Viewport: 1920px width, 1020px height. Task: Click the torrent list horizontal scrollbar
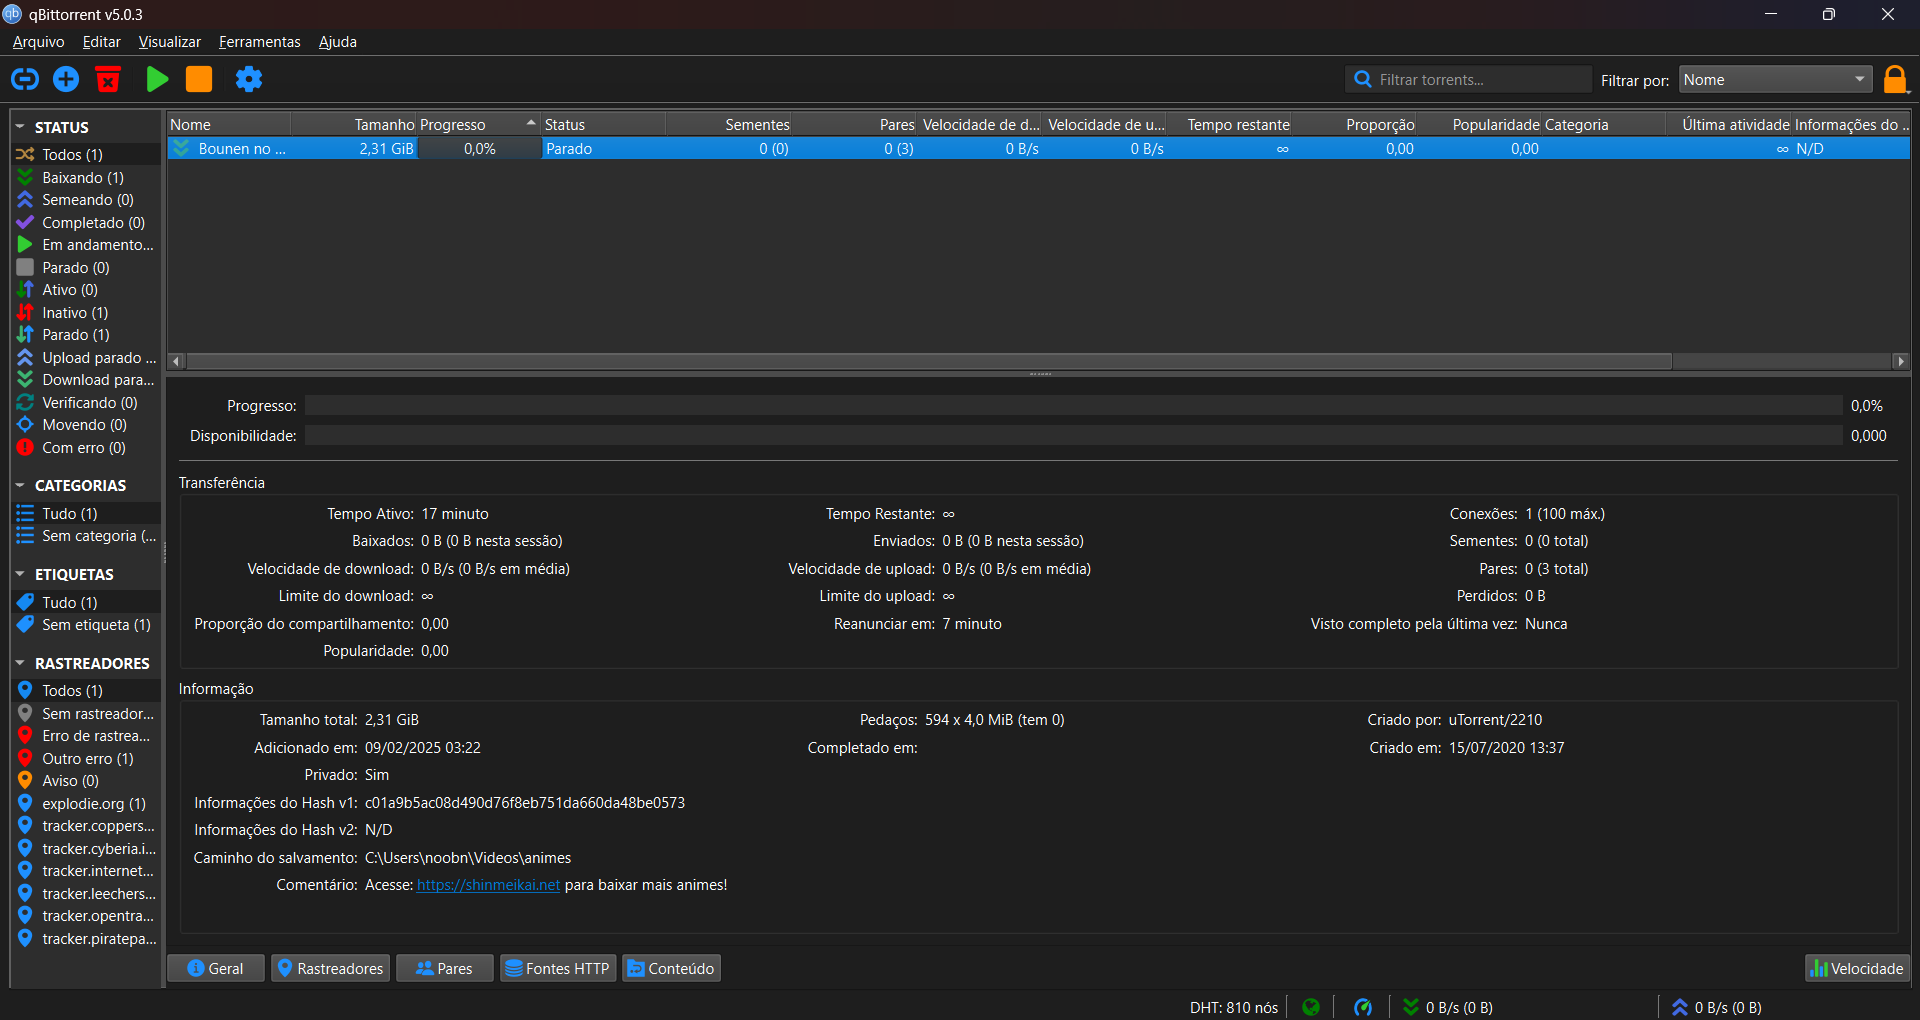(929, 361)
